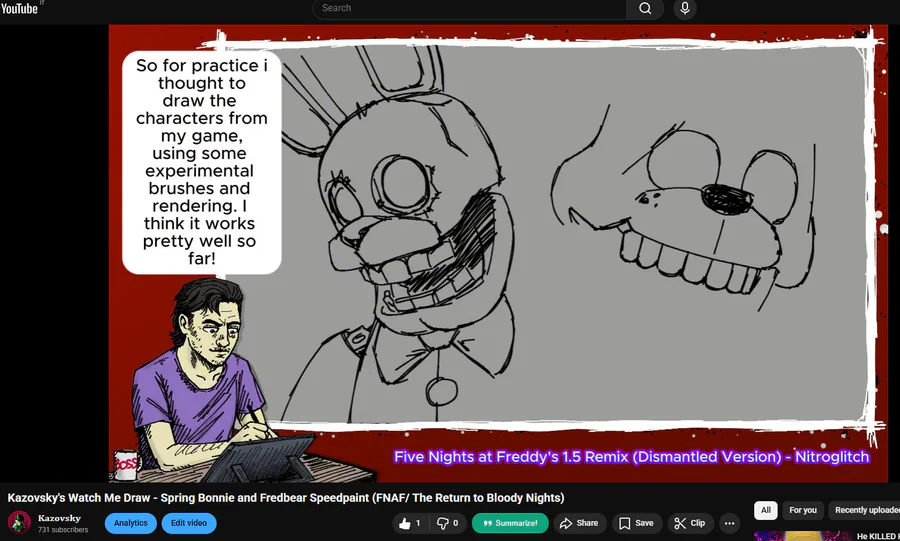Open video Analytics
This screenshot has height=541, width=900.
tap(130, 523)
